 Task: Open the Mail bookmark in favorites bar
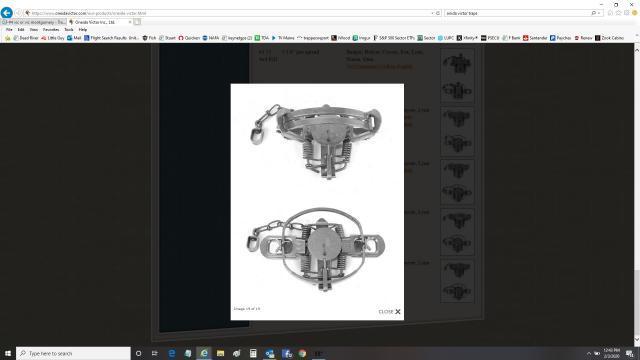tap(74, 38)
